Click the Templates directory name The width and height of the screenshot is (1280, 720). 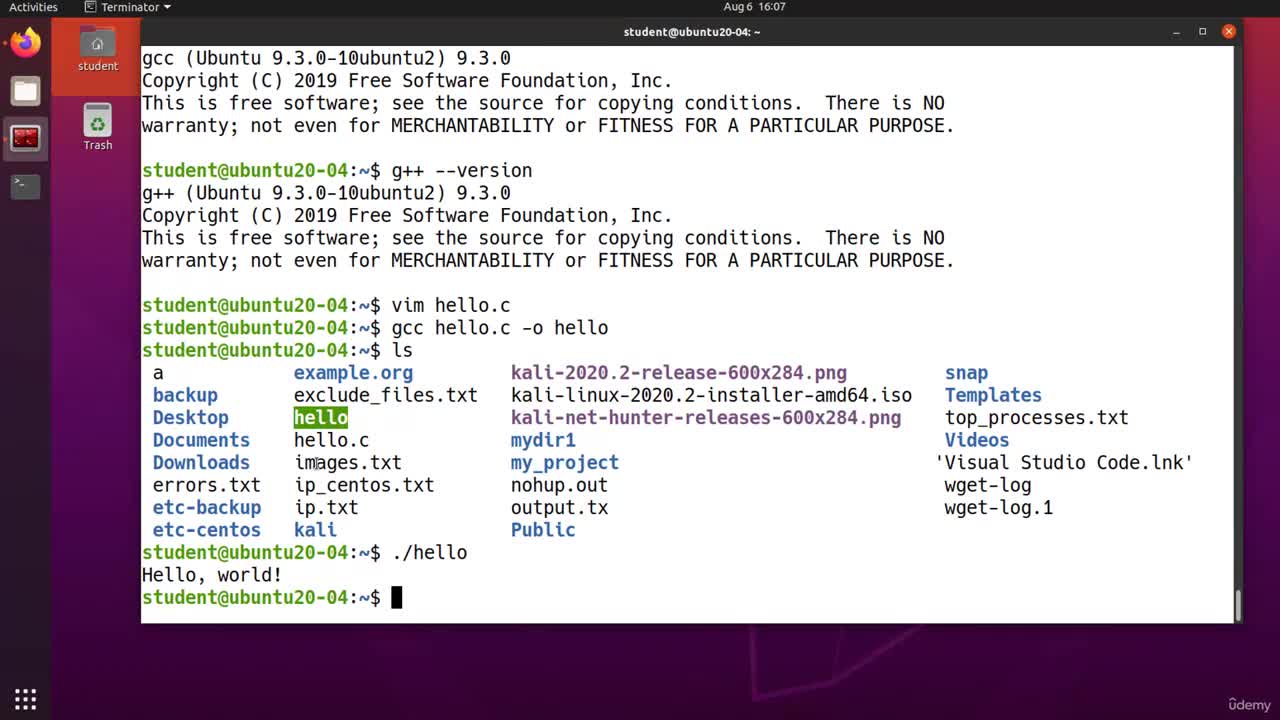[x=993, y=395]
